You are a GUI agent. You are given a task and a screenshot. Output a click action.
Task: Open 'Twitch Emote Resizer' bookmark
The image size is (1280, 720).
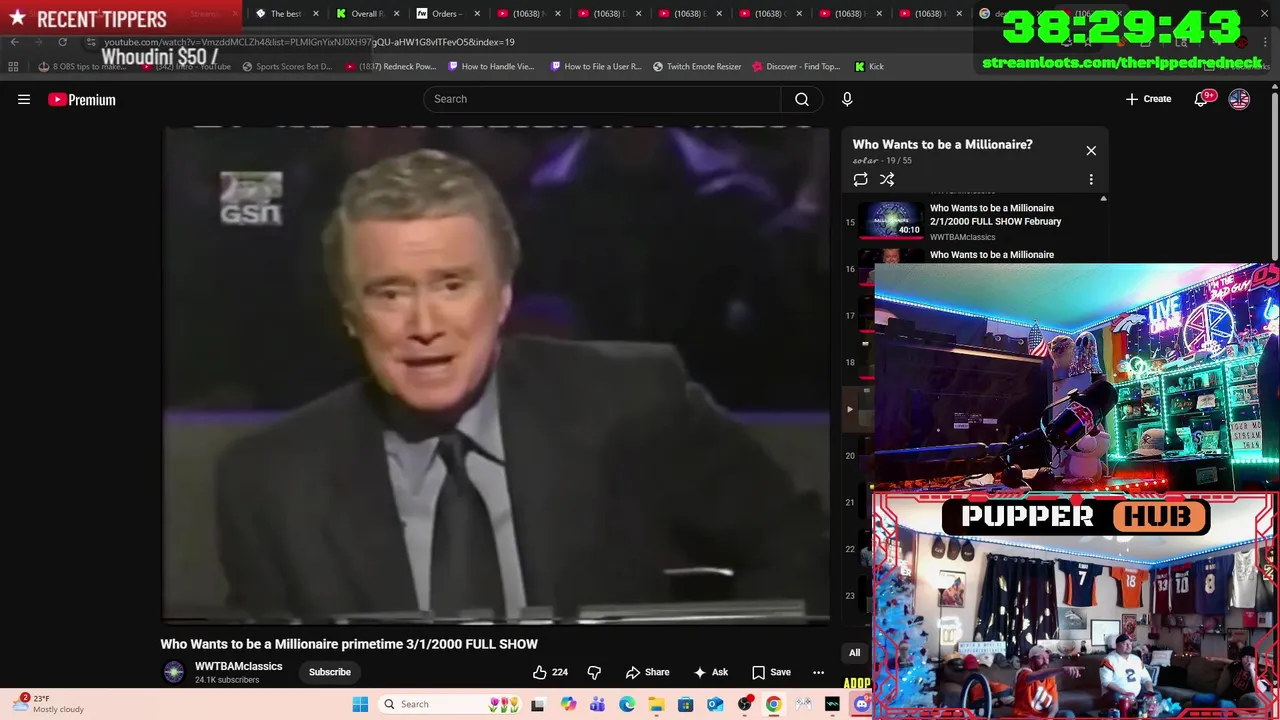coord(696,67)
